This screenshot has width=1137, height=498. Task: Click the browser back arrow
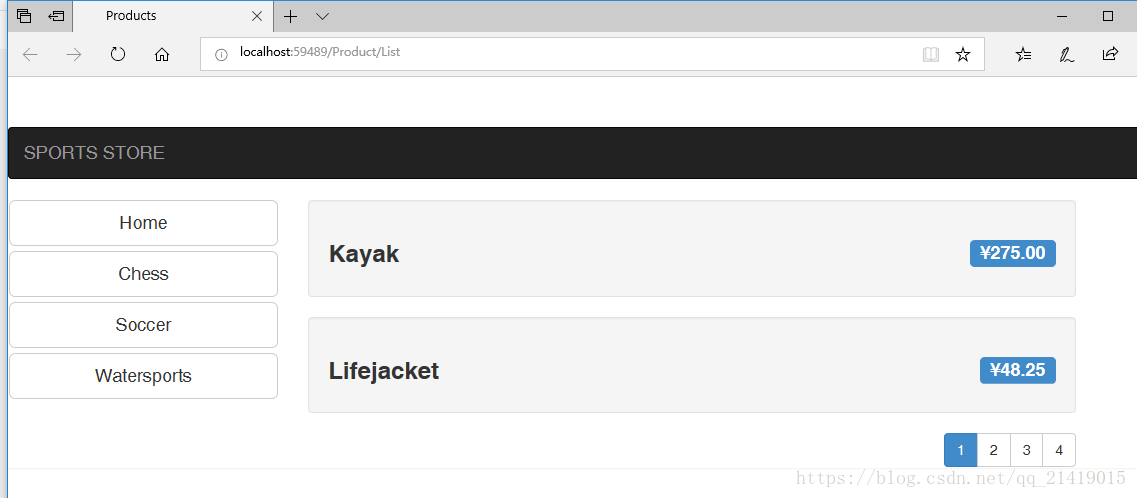(x=30, y=54)
